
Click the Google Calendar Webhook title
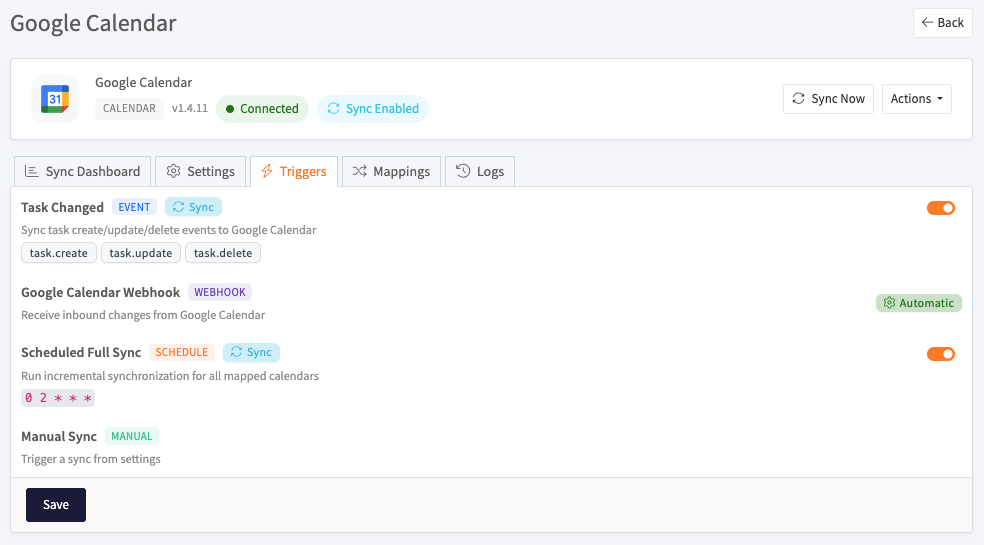[x=100, y=292]
